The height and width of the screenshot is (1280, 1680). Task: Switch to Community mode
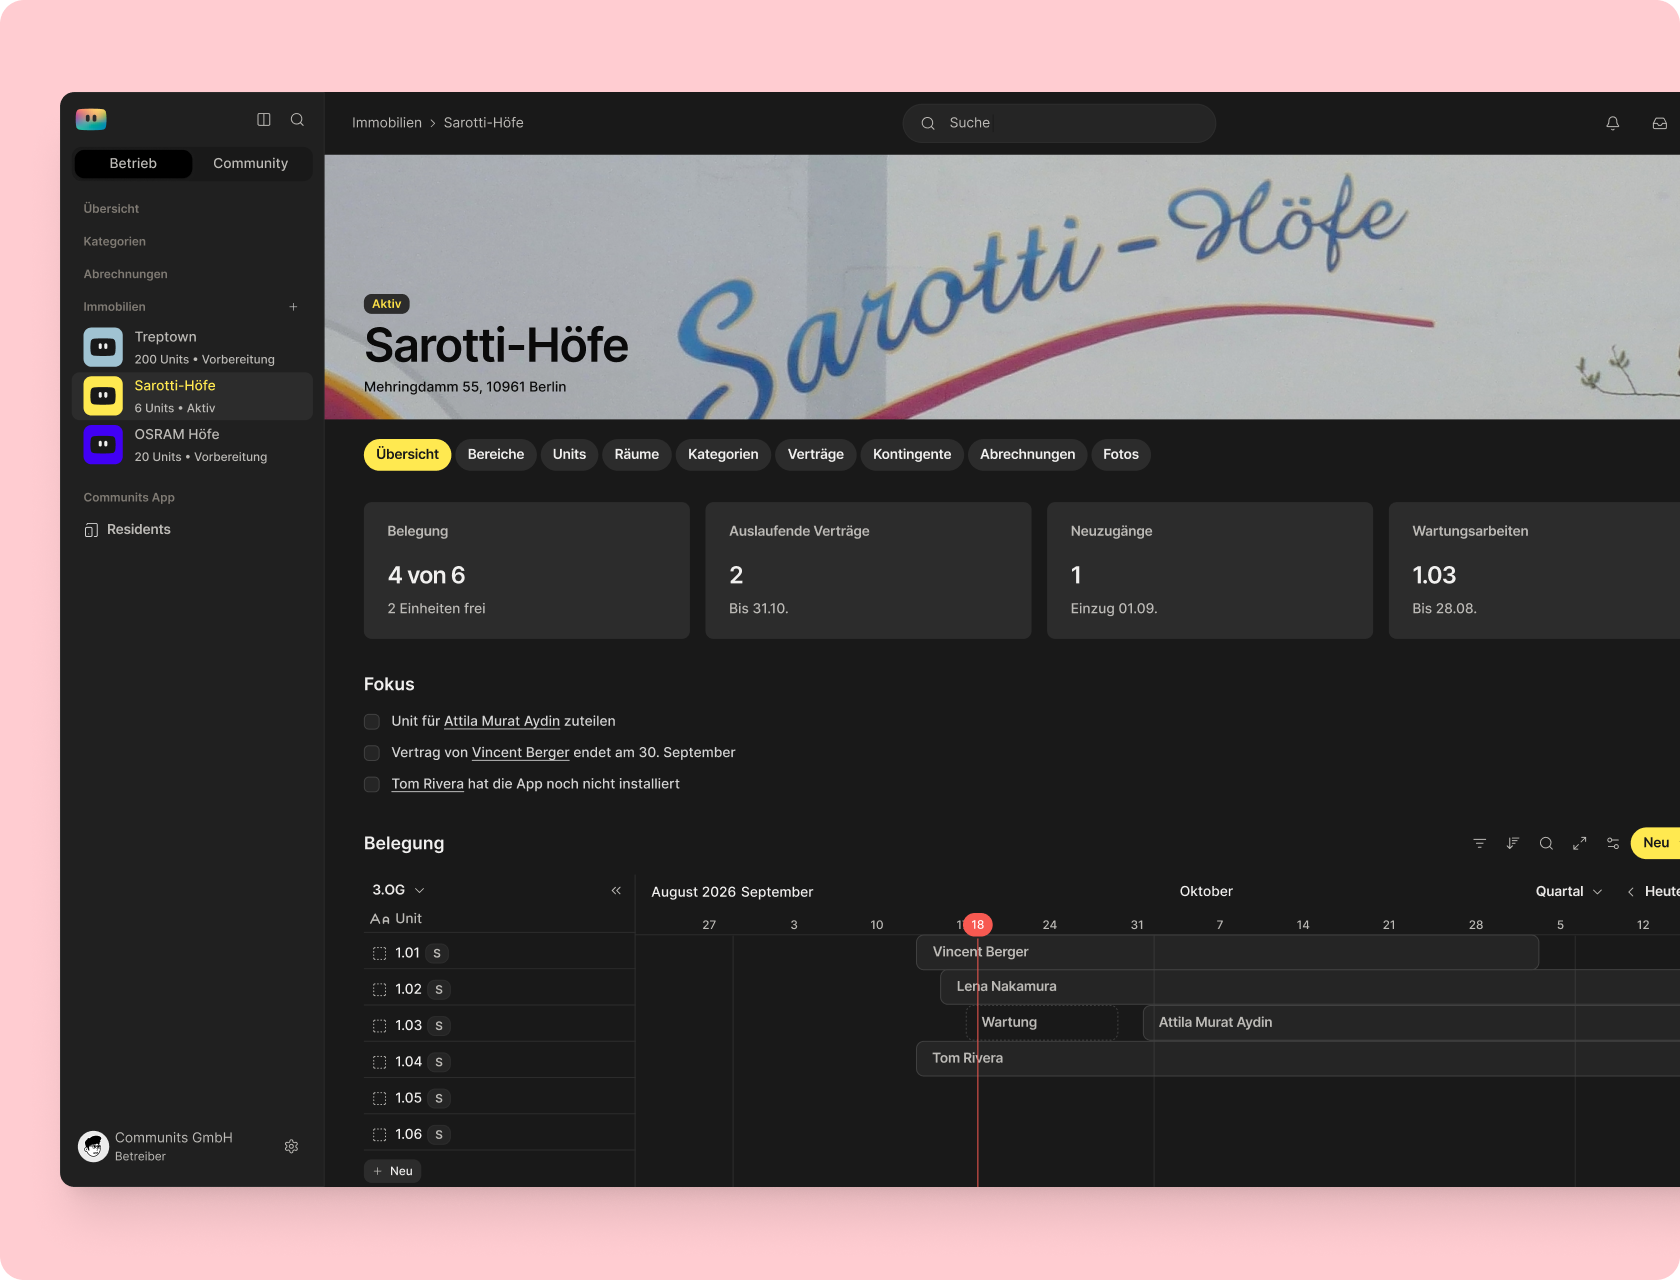(x=251, y=164)
